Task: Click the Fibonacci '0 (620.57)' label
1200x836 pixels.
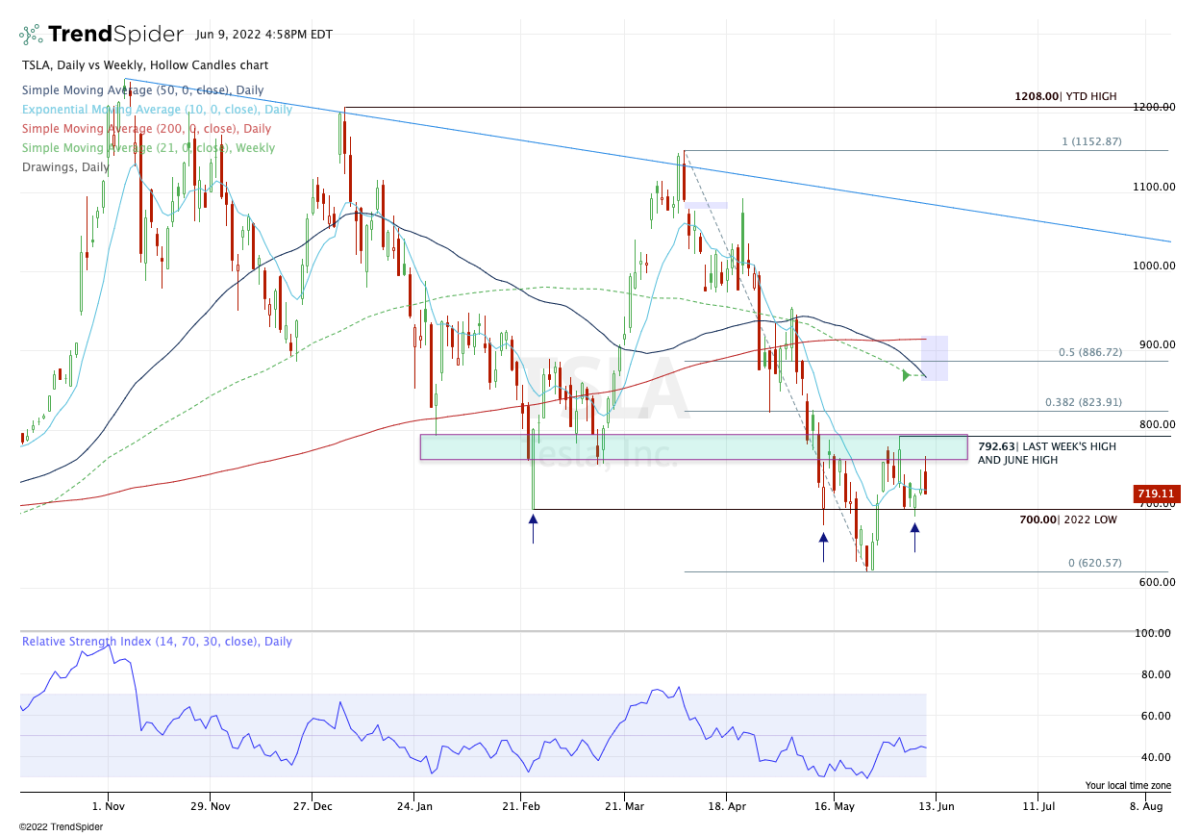Action: click(1095, 563)
